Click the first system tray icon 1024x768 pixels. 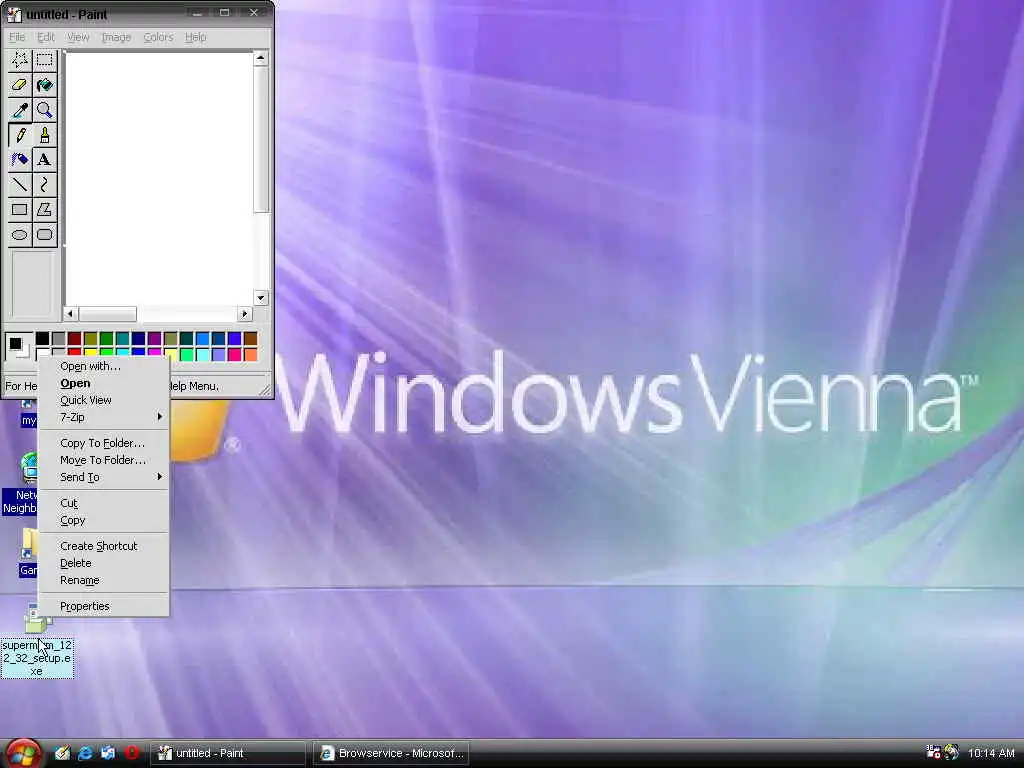pos(933,752)
